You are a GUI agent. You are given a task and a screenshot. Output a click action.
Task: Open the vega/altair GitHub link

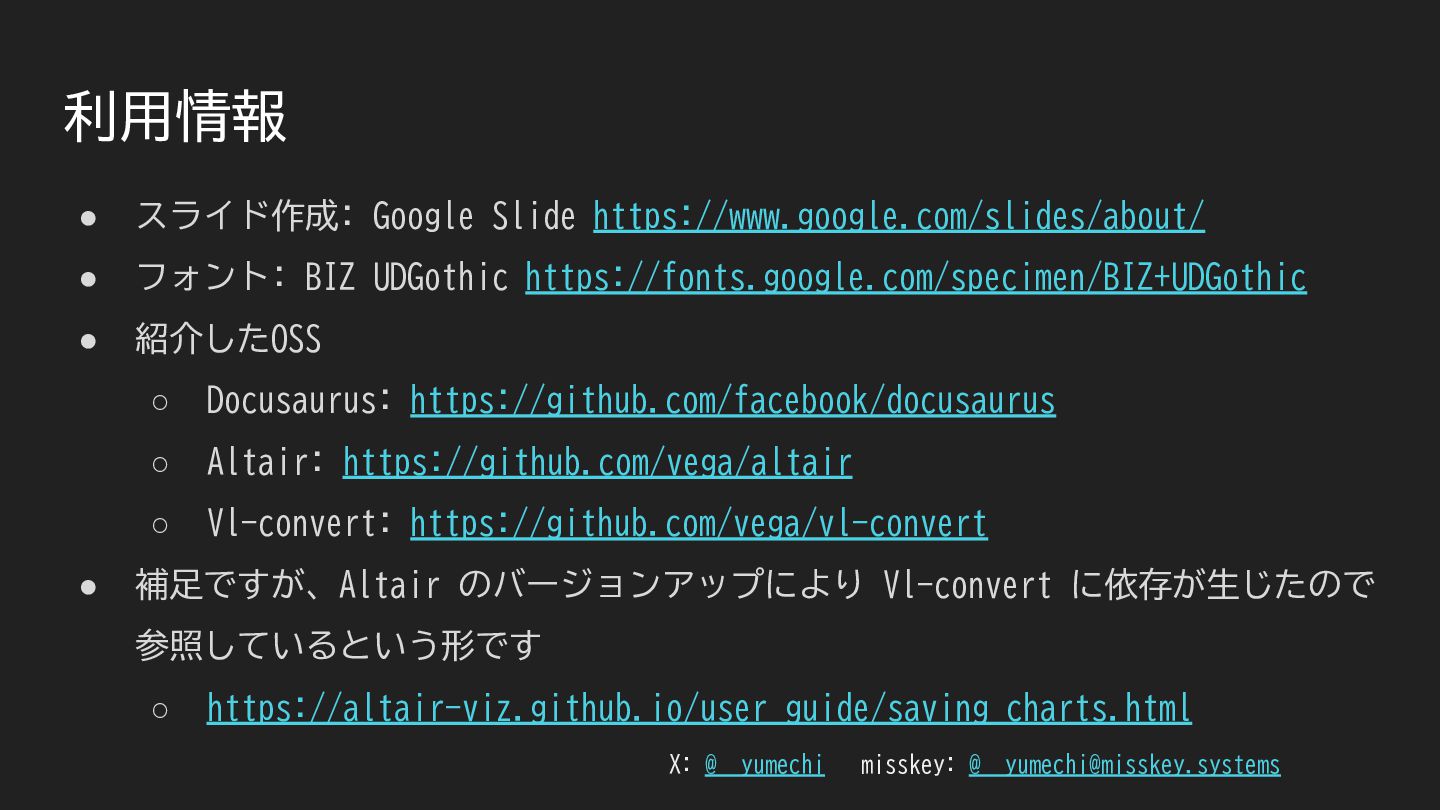coord(597,462)
